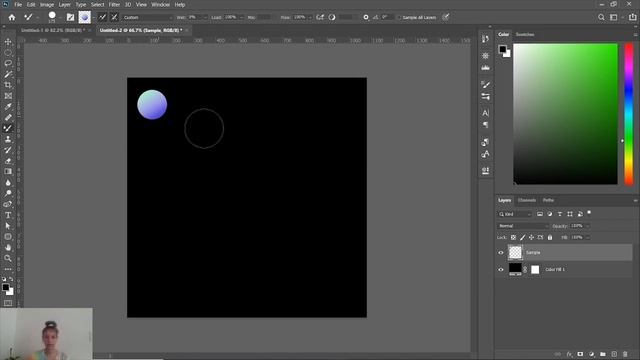Screen dimensions: 640x360
Task: Switch to the Untitled-1 document tab
Action: click(52, 30)
